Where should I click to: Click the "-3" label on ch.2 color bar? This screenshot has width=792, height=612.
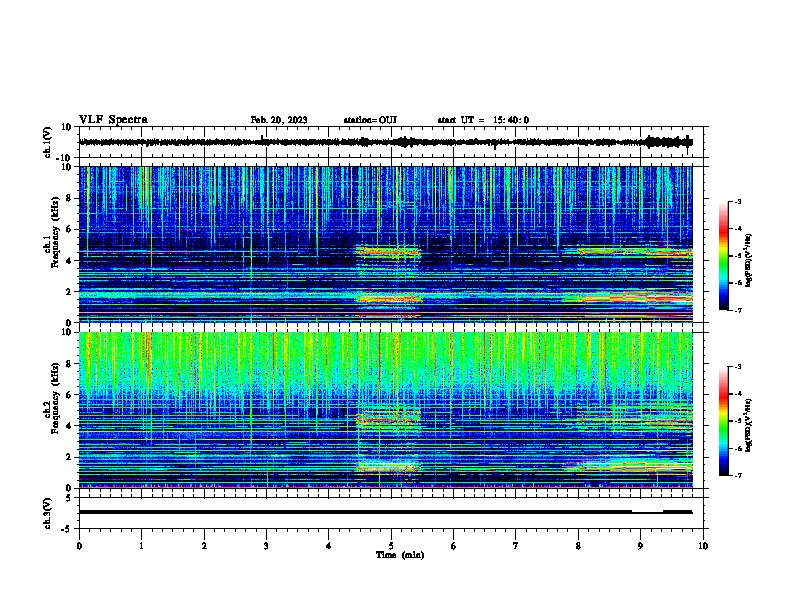[x=738, y=367]
